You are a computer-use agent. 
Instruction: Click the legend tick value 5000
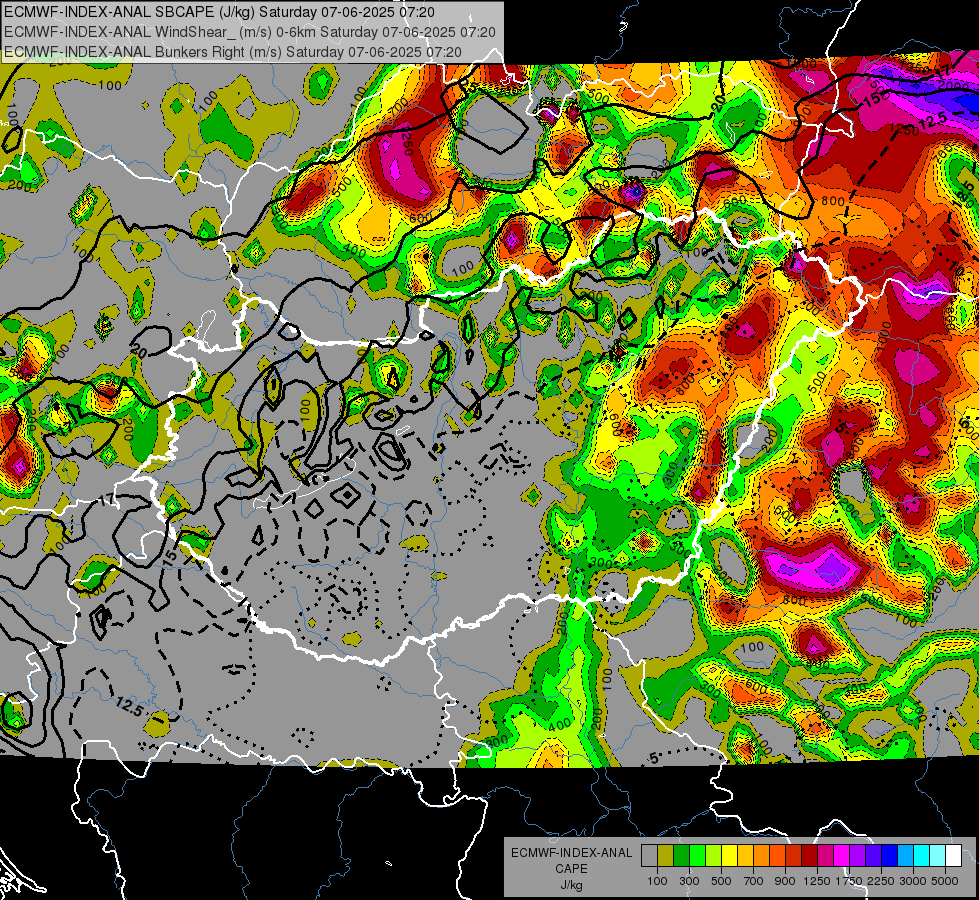pos(945,881)
